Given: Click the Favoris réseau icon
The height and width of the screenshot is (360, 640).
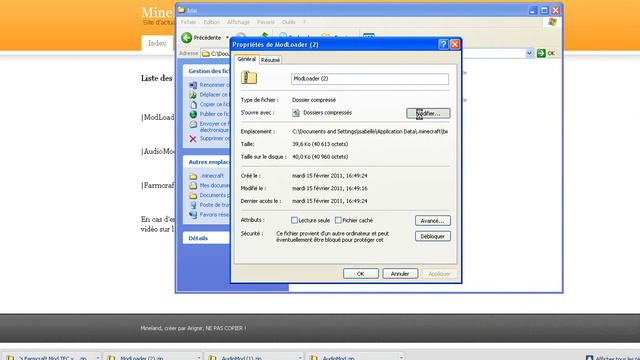Looking at the screenshot, I should click(x=193, y=215).
